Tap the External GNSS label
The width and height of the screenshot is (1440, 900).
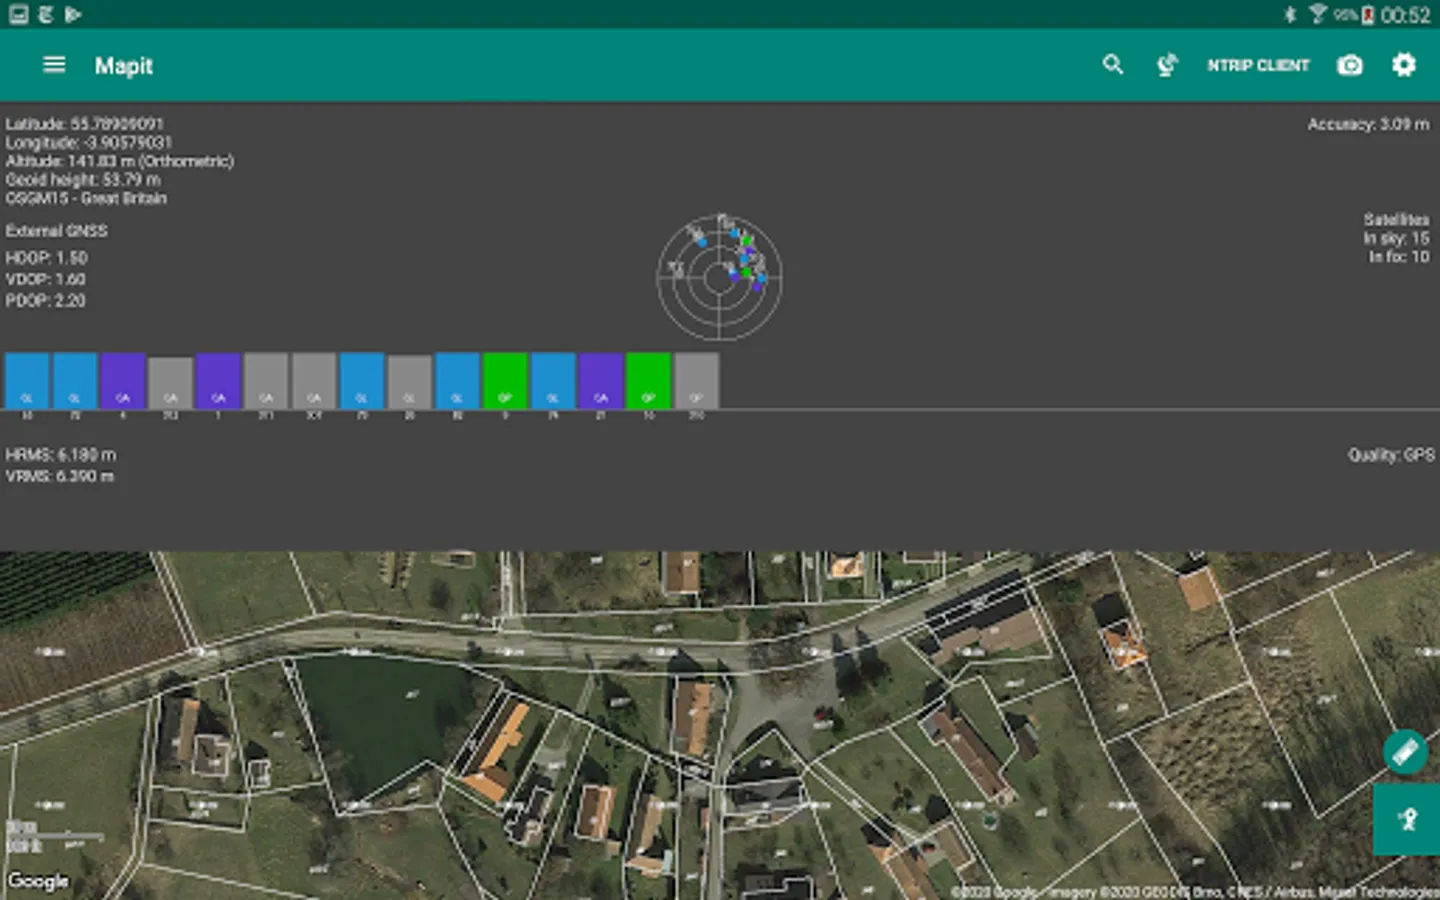click(57, 231)
